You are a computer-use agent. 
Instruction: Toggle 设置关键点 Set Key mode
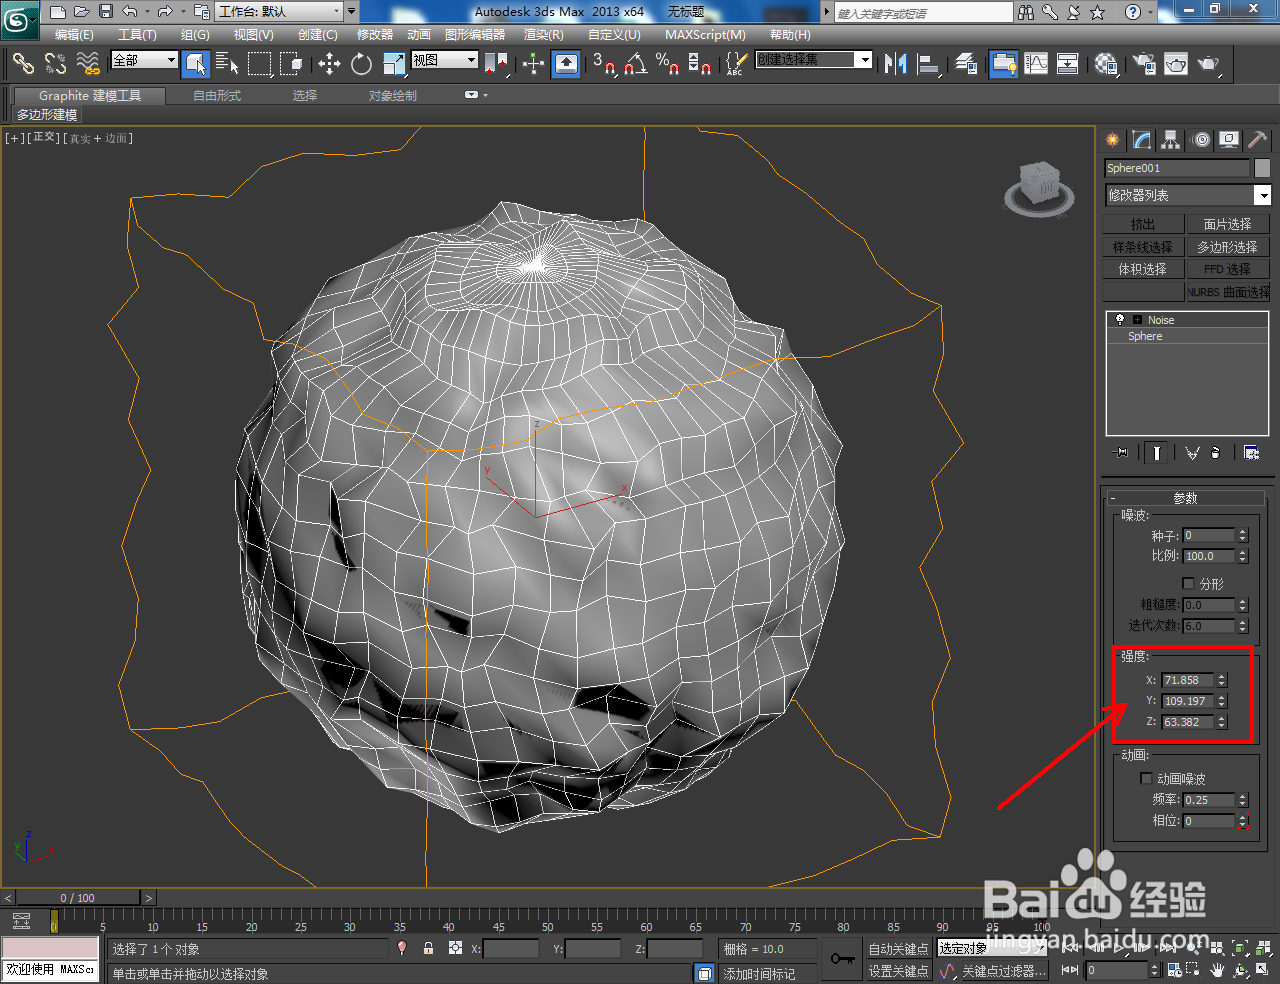[898, 971]
